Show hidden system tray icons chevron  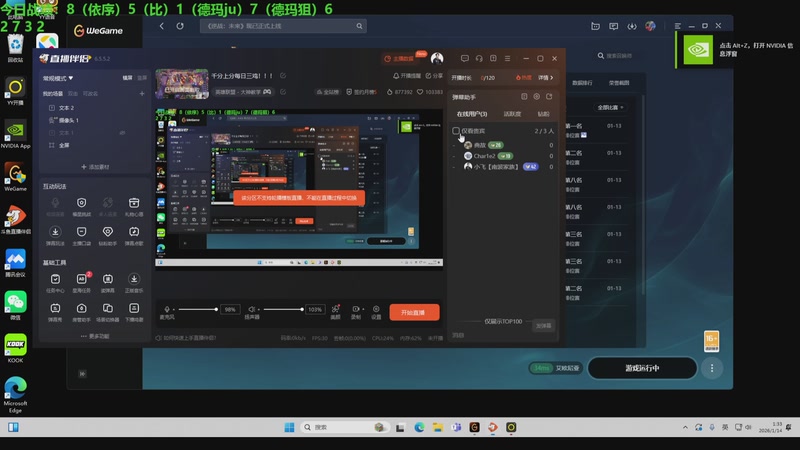click(685, 427)
